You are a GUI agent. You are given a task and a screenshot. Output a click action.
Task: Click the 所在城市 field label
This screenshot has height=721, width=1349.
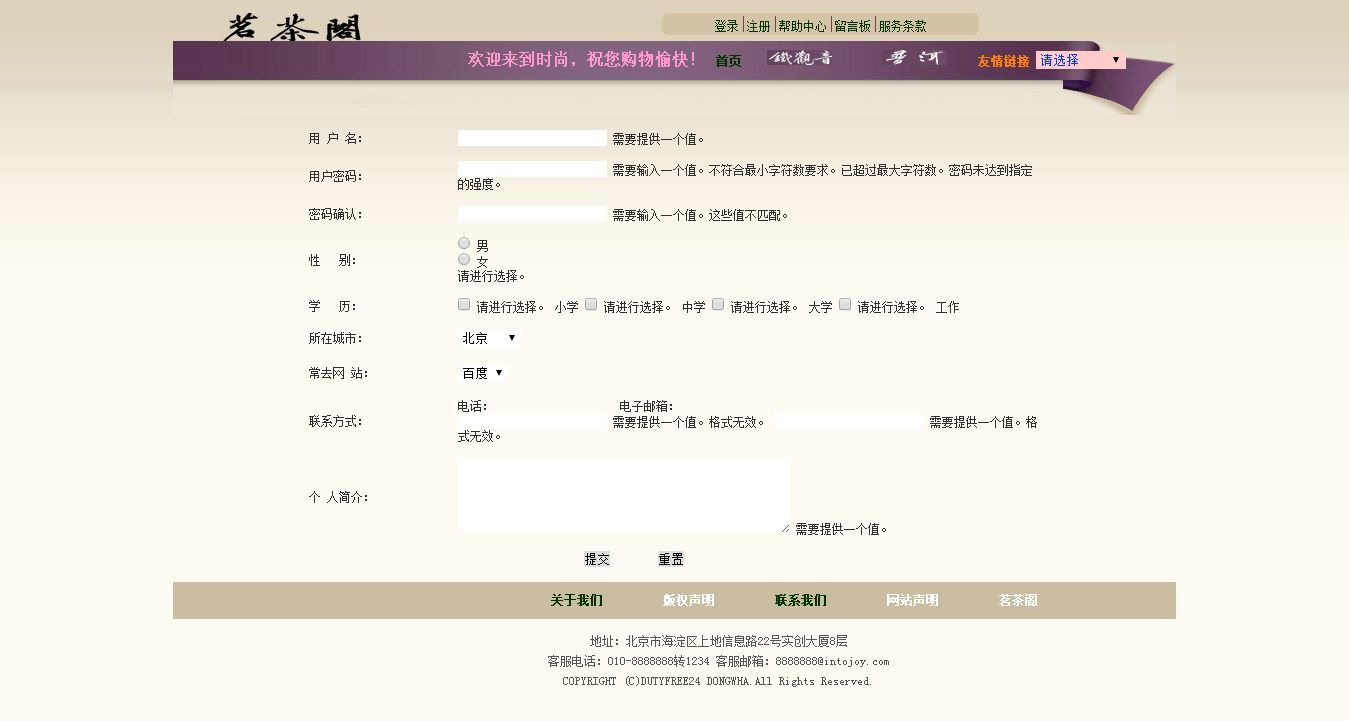coord(335,338)
